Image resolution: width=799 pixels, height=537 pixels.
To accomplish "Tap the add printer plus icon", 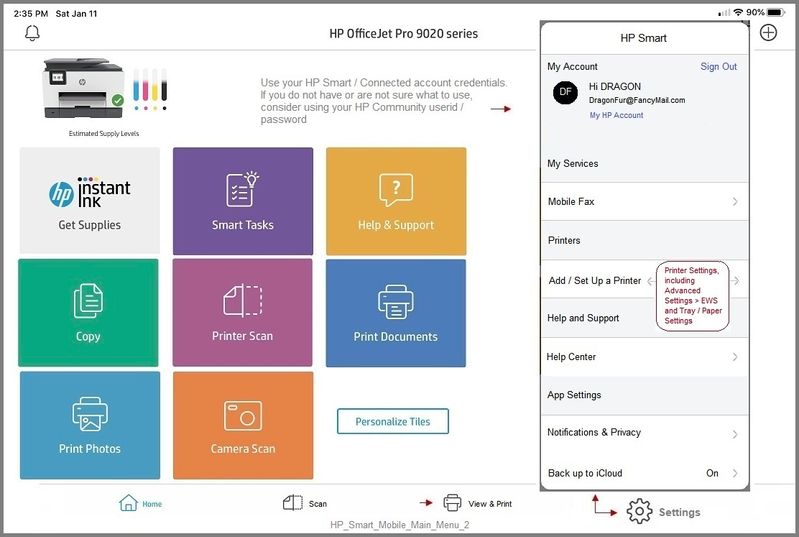I will point(768,33).
